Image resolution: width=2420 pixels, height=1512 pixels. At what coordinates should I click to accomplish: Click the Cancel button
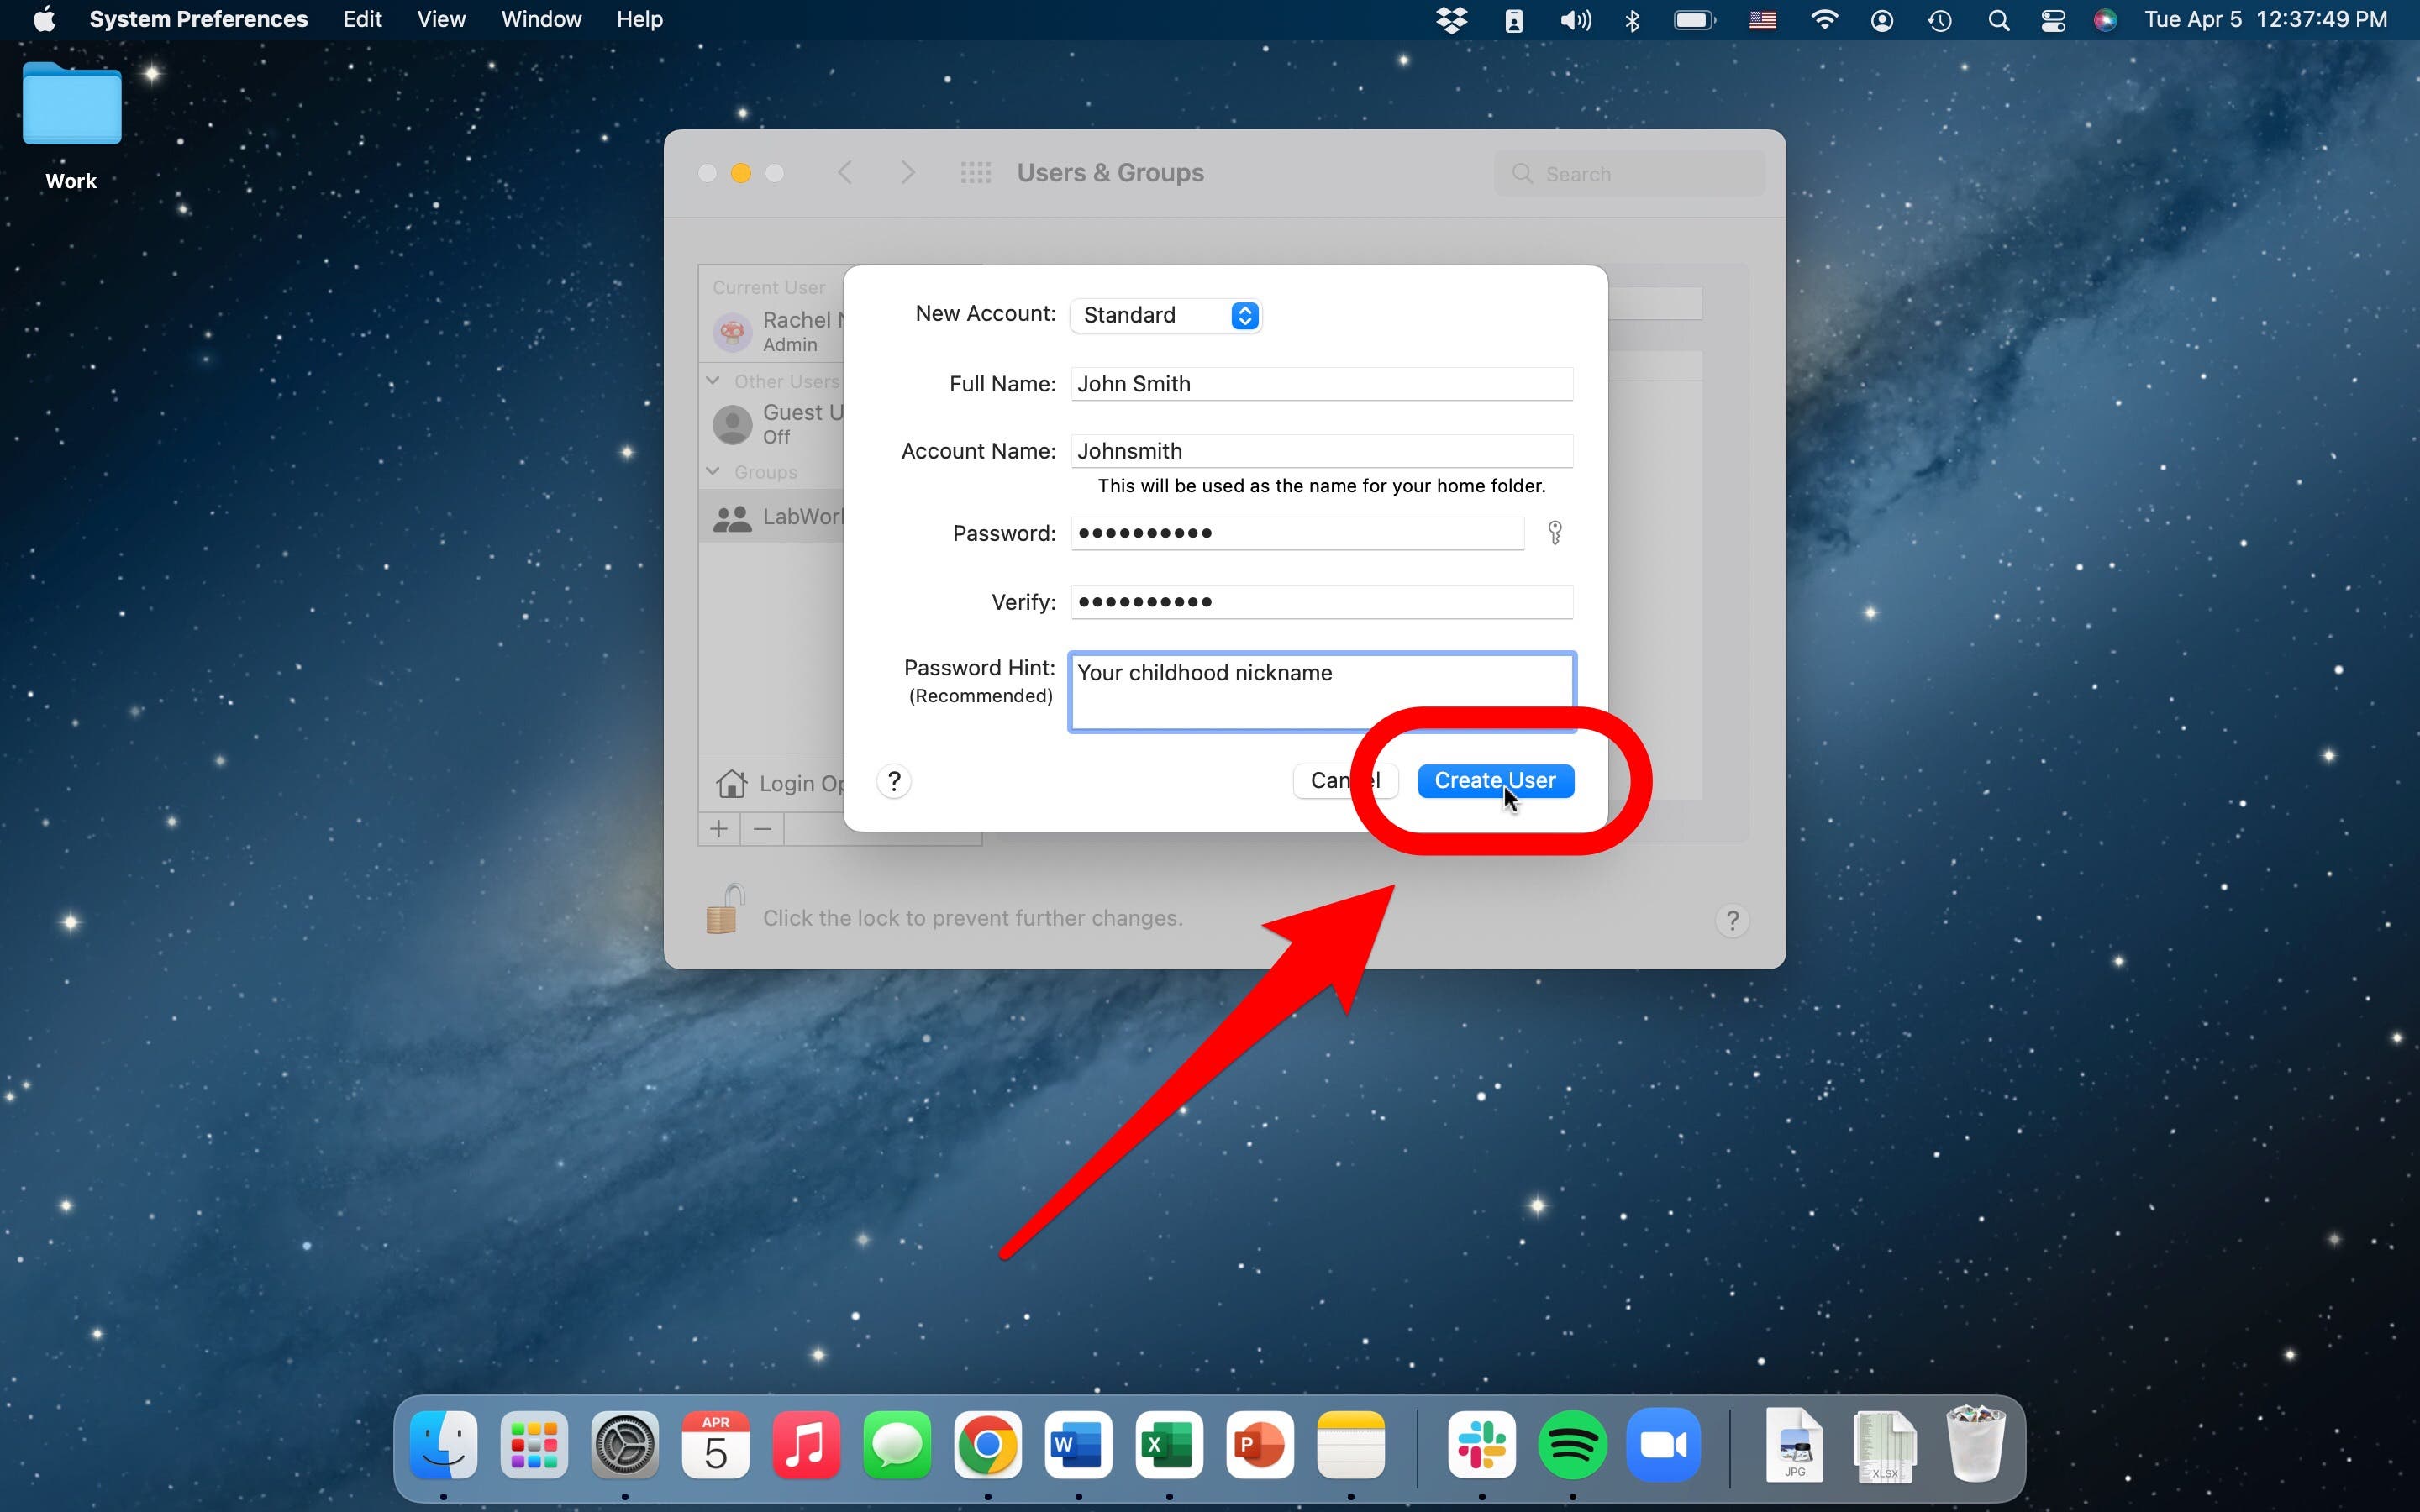1336,781
